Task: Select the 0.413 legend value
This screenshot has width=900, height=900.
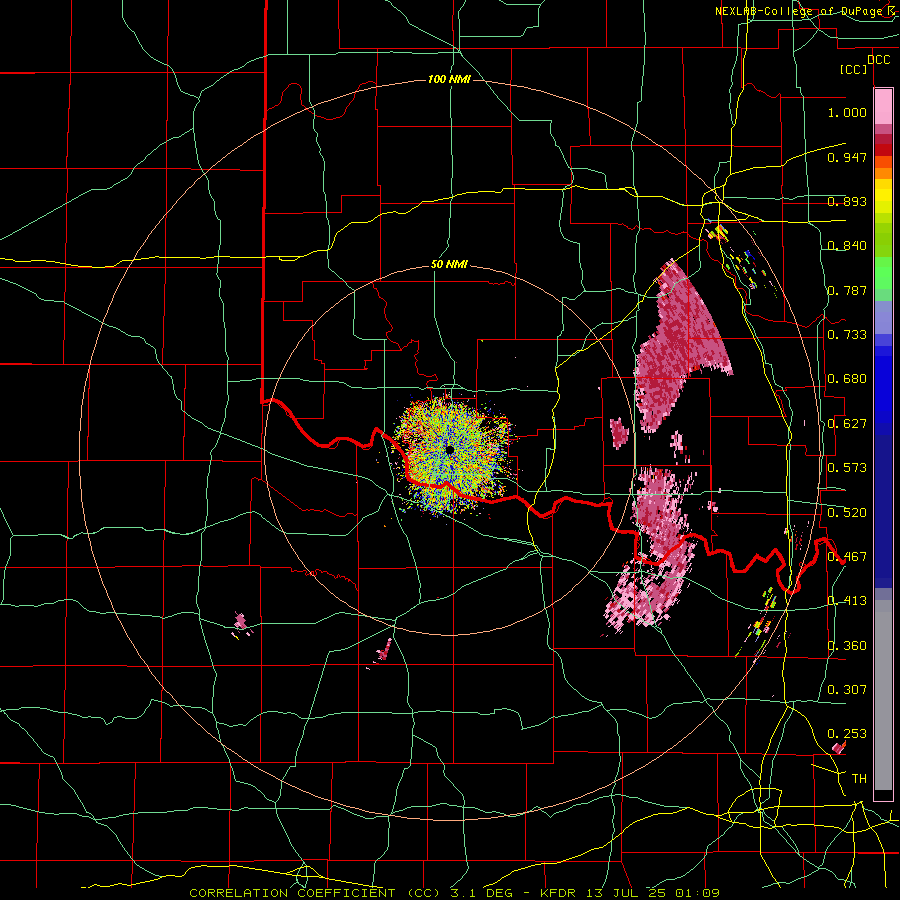Action: (x=847, y=601)
